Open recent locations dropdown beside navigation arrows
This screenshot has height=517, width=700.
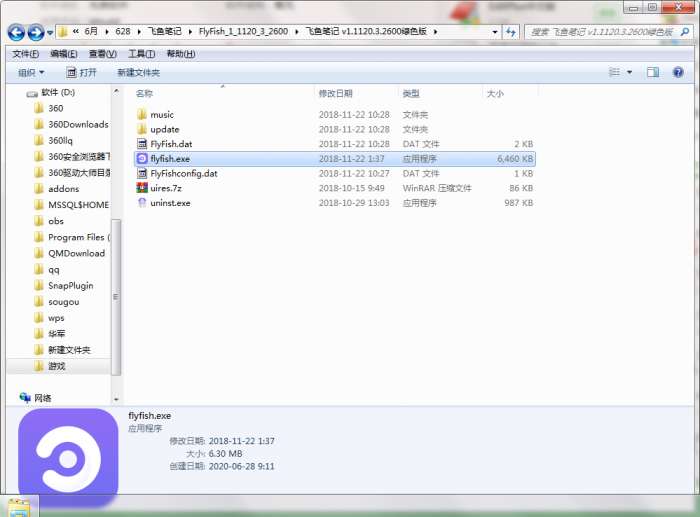coord(50,33)
